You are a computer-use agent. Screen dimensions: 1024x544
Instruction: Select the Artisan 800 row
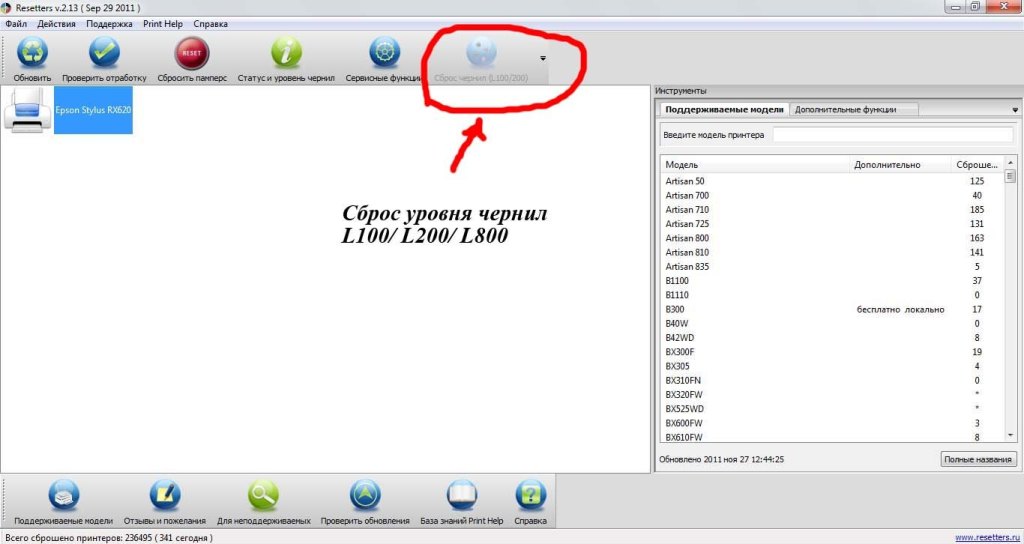pyautogui.click(x=832, y=238)
